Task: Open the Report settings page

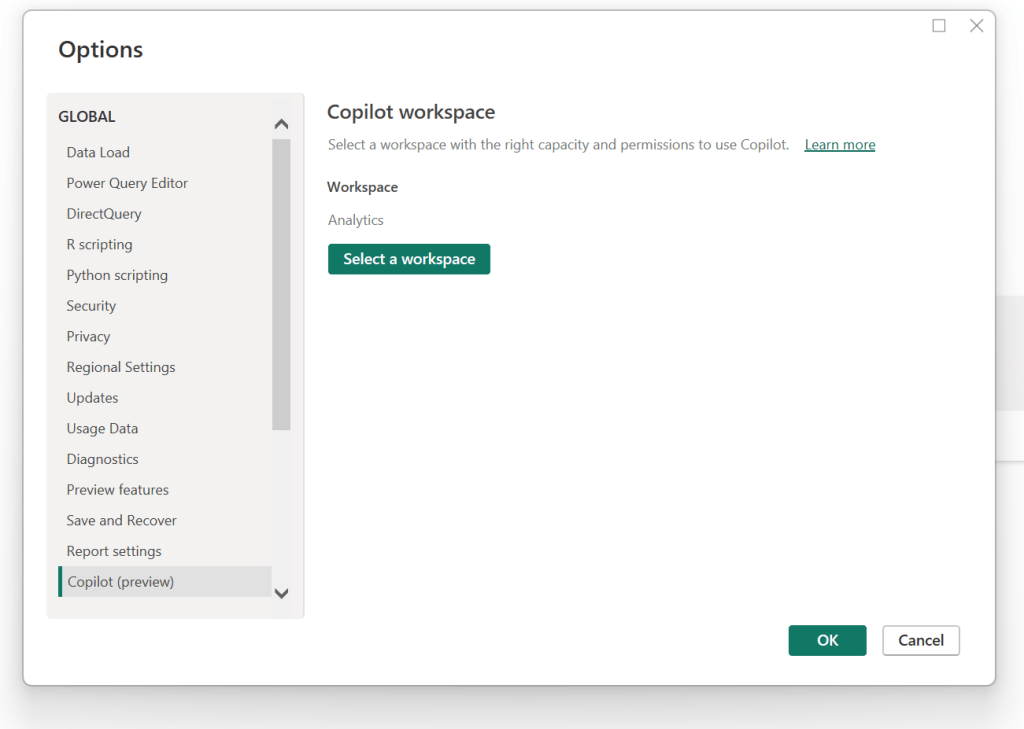Action: pyautogui.click(x=113, y=551)
